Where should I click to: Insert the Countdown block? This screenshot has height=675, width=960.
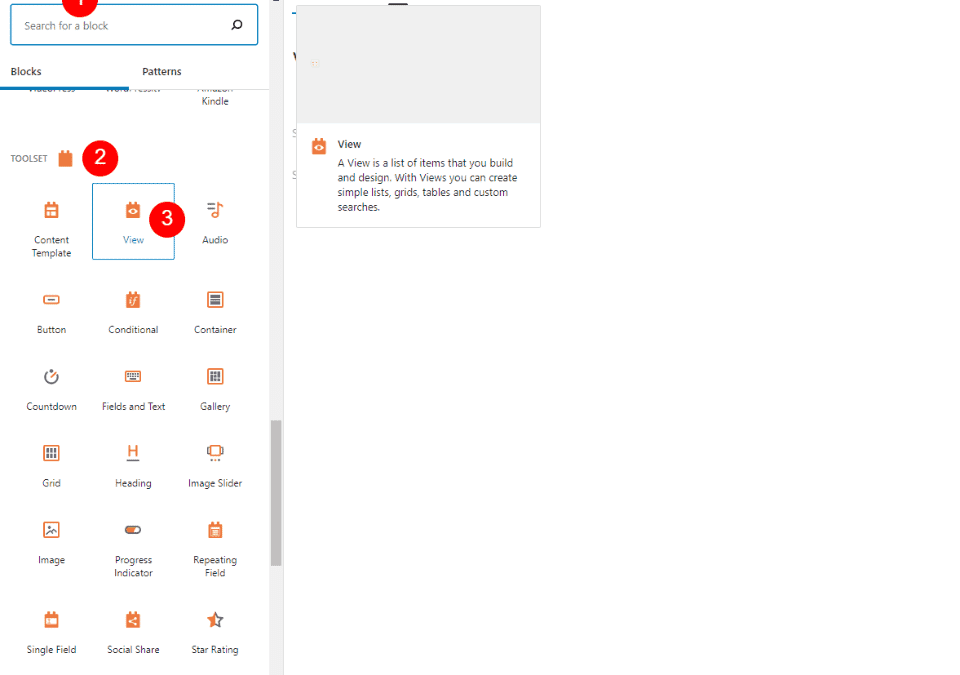[x=51, y=390]
